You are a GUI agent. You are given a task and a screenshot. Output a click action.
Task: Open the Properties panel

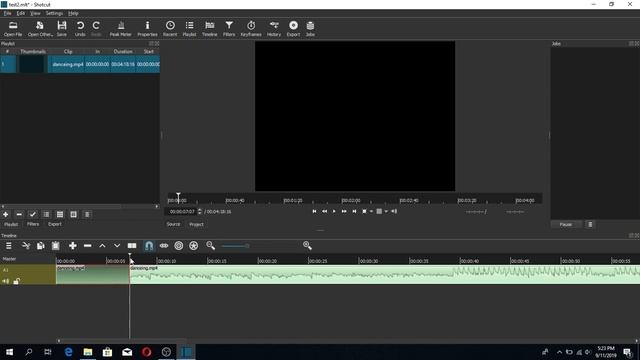coord(147,29)
